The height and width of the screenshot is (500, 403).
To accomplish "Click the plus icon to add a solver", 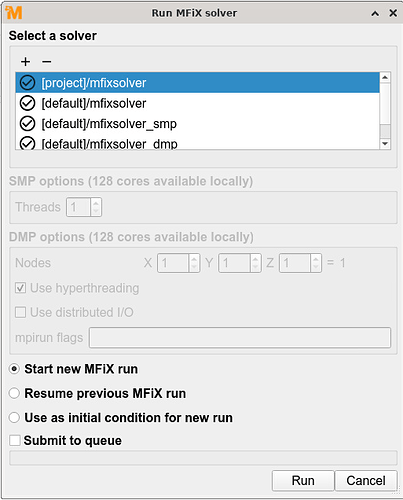I will coord(25,62).
